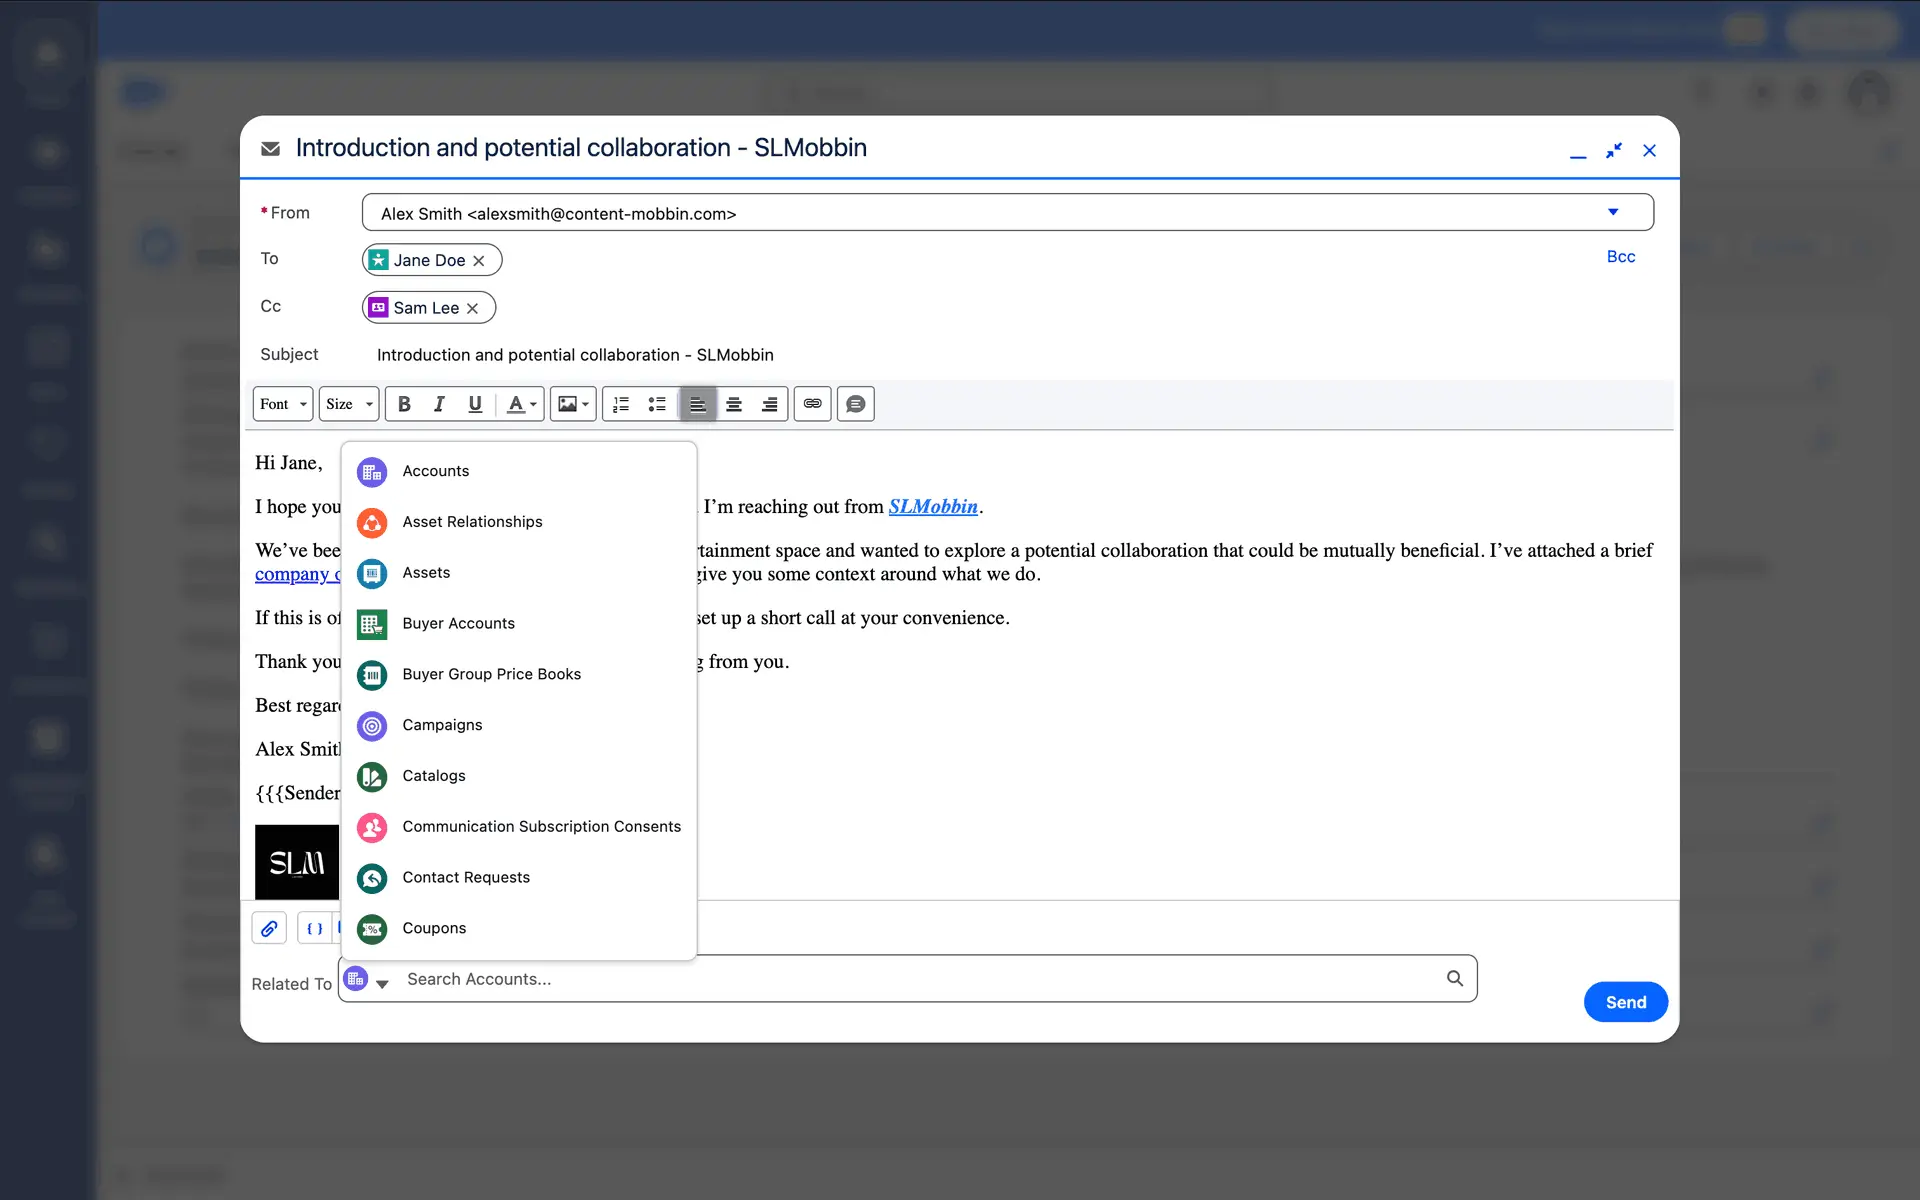Screen dimensions: 1920x1200
Task: Insert merge field with curly braces icon
Action: (x=314, y=928)
